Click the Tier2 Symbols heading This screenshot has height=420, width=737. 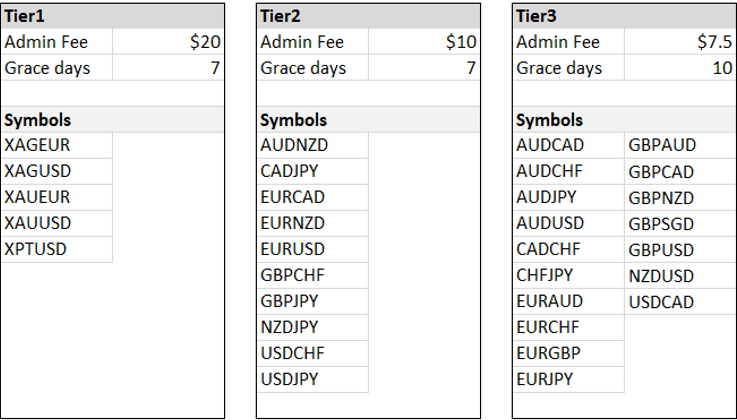coord(368,120)
